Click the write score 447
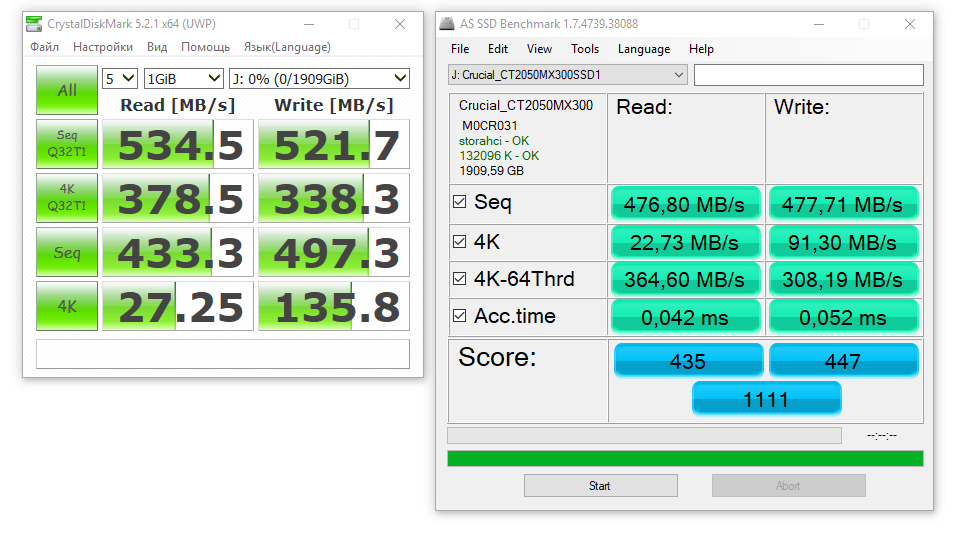The height and width of the screenshot is (533, 958). (843, 361)
